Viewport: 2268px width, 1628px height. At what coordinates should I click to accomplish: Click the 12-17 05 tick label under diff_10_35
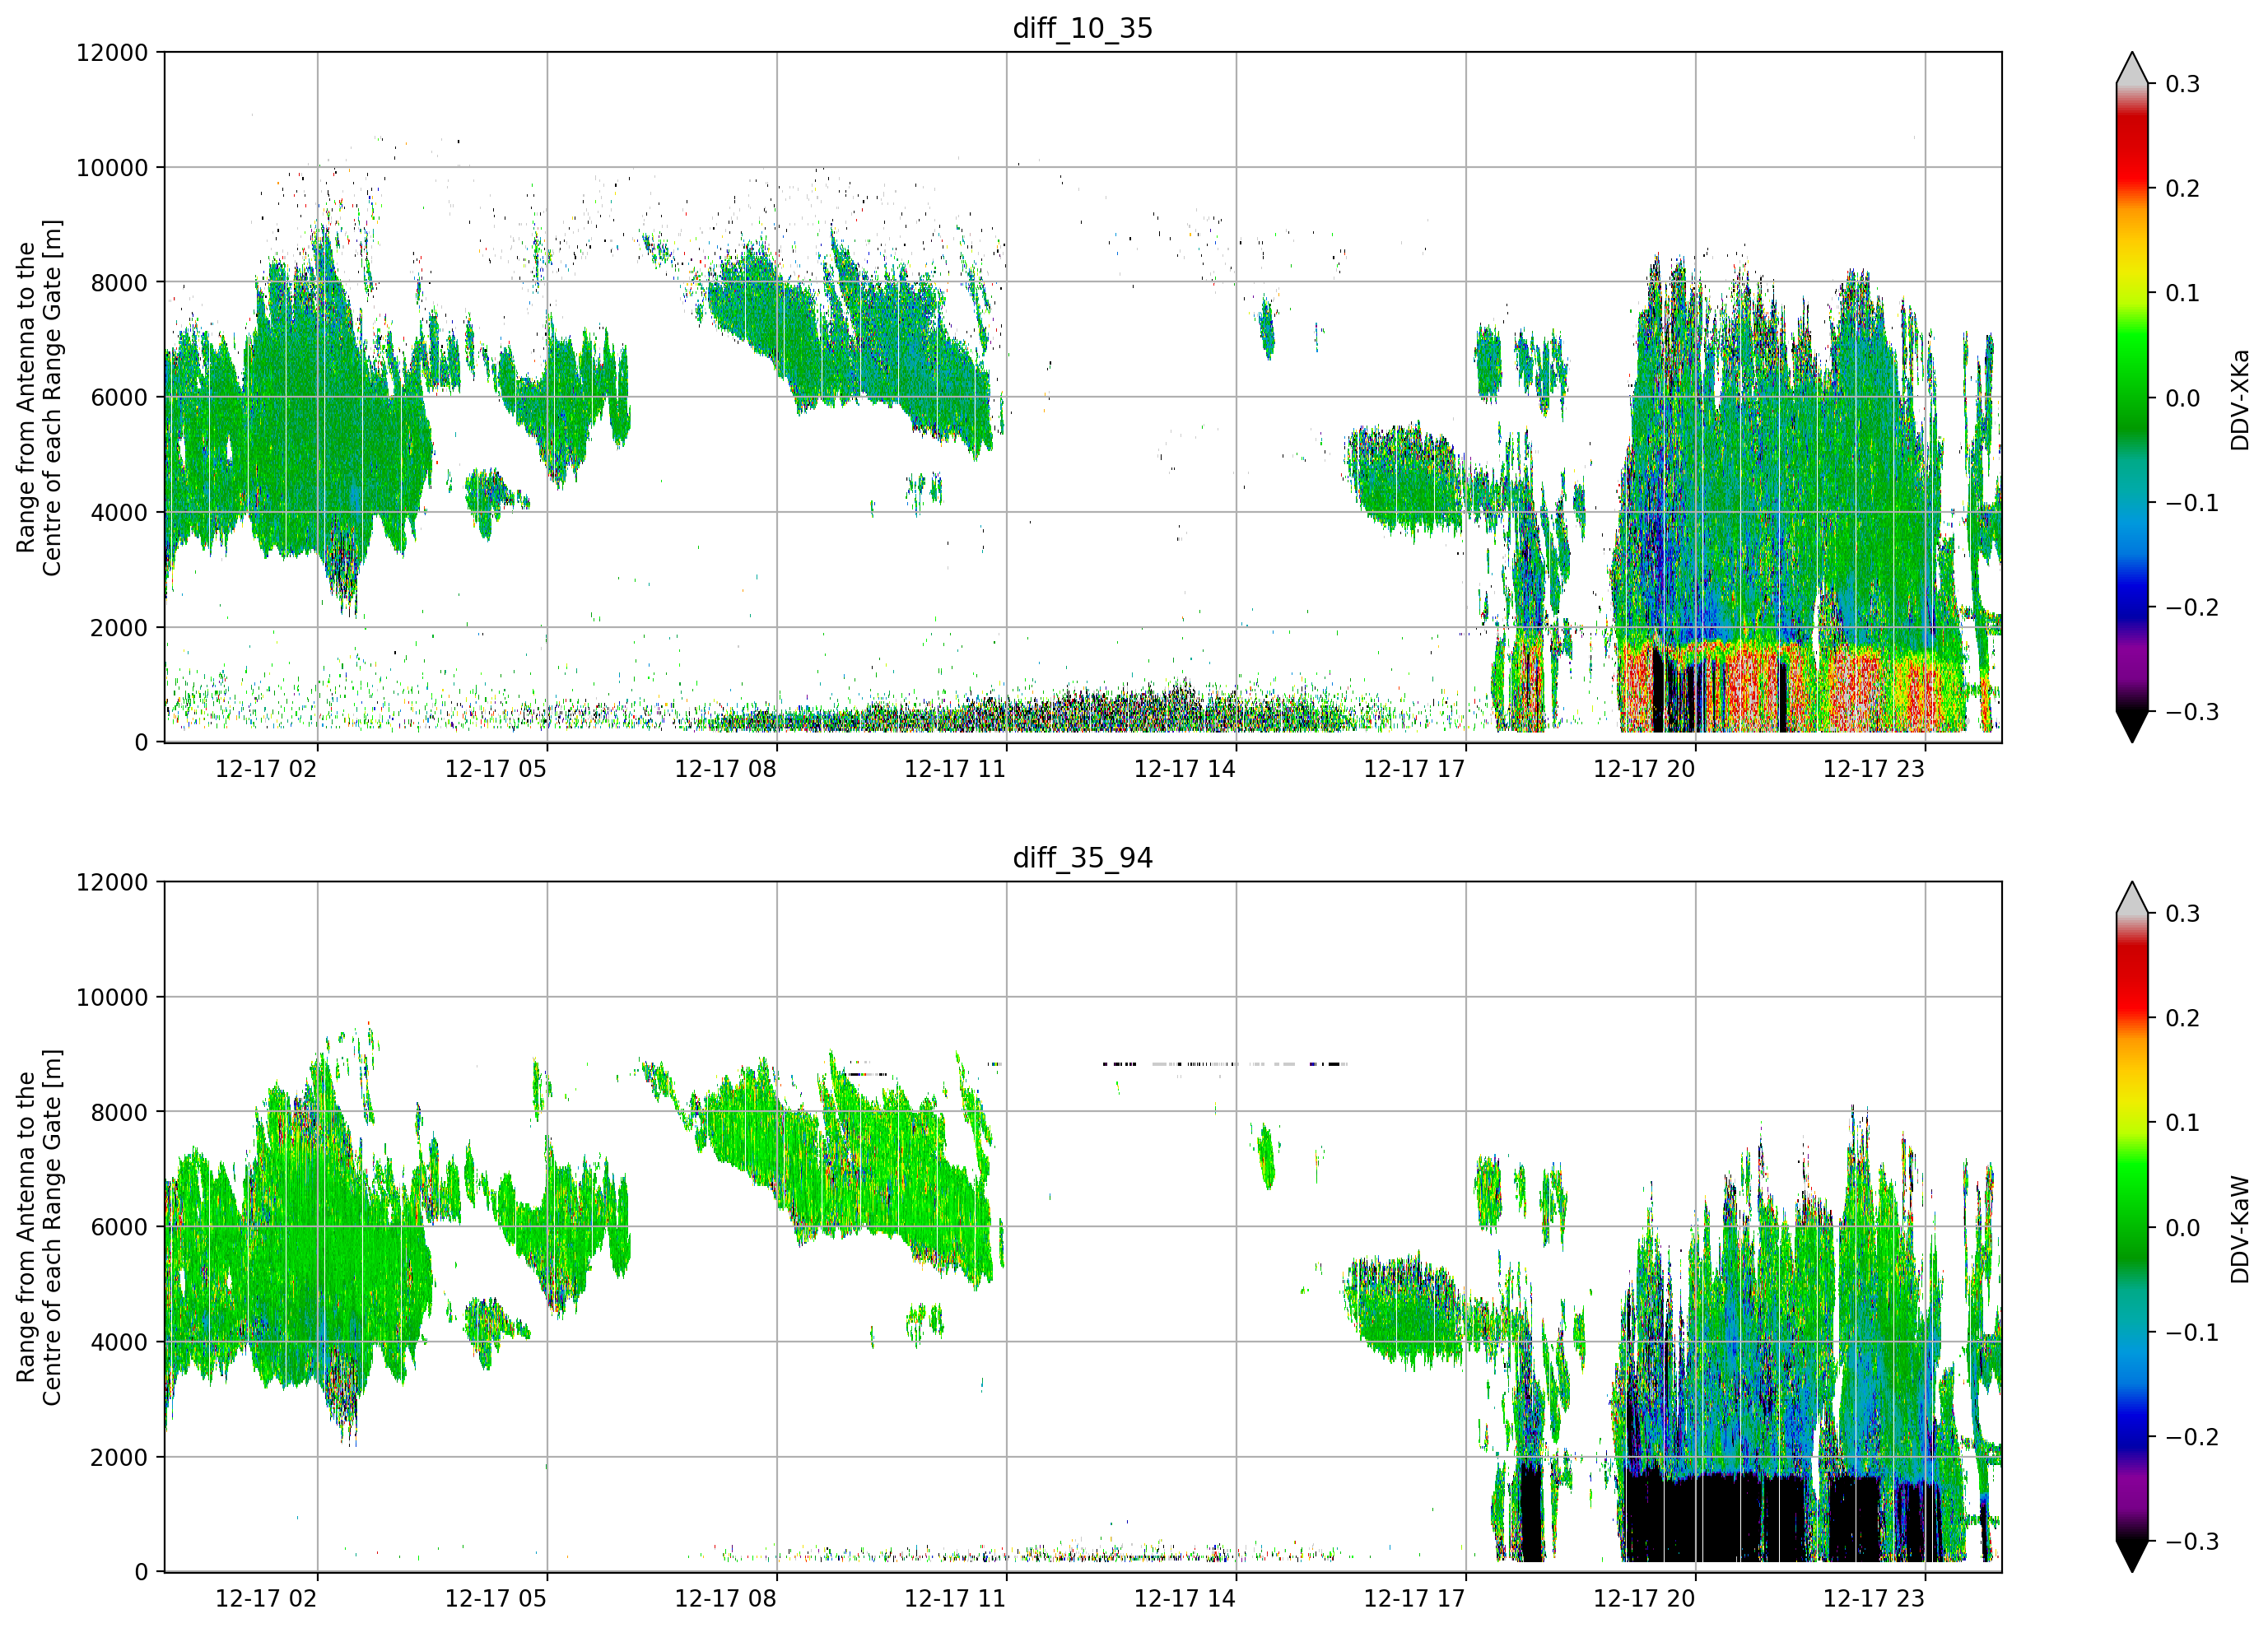tap(496, 769)
